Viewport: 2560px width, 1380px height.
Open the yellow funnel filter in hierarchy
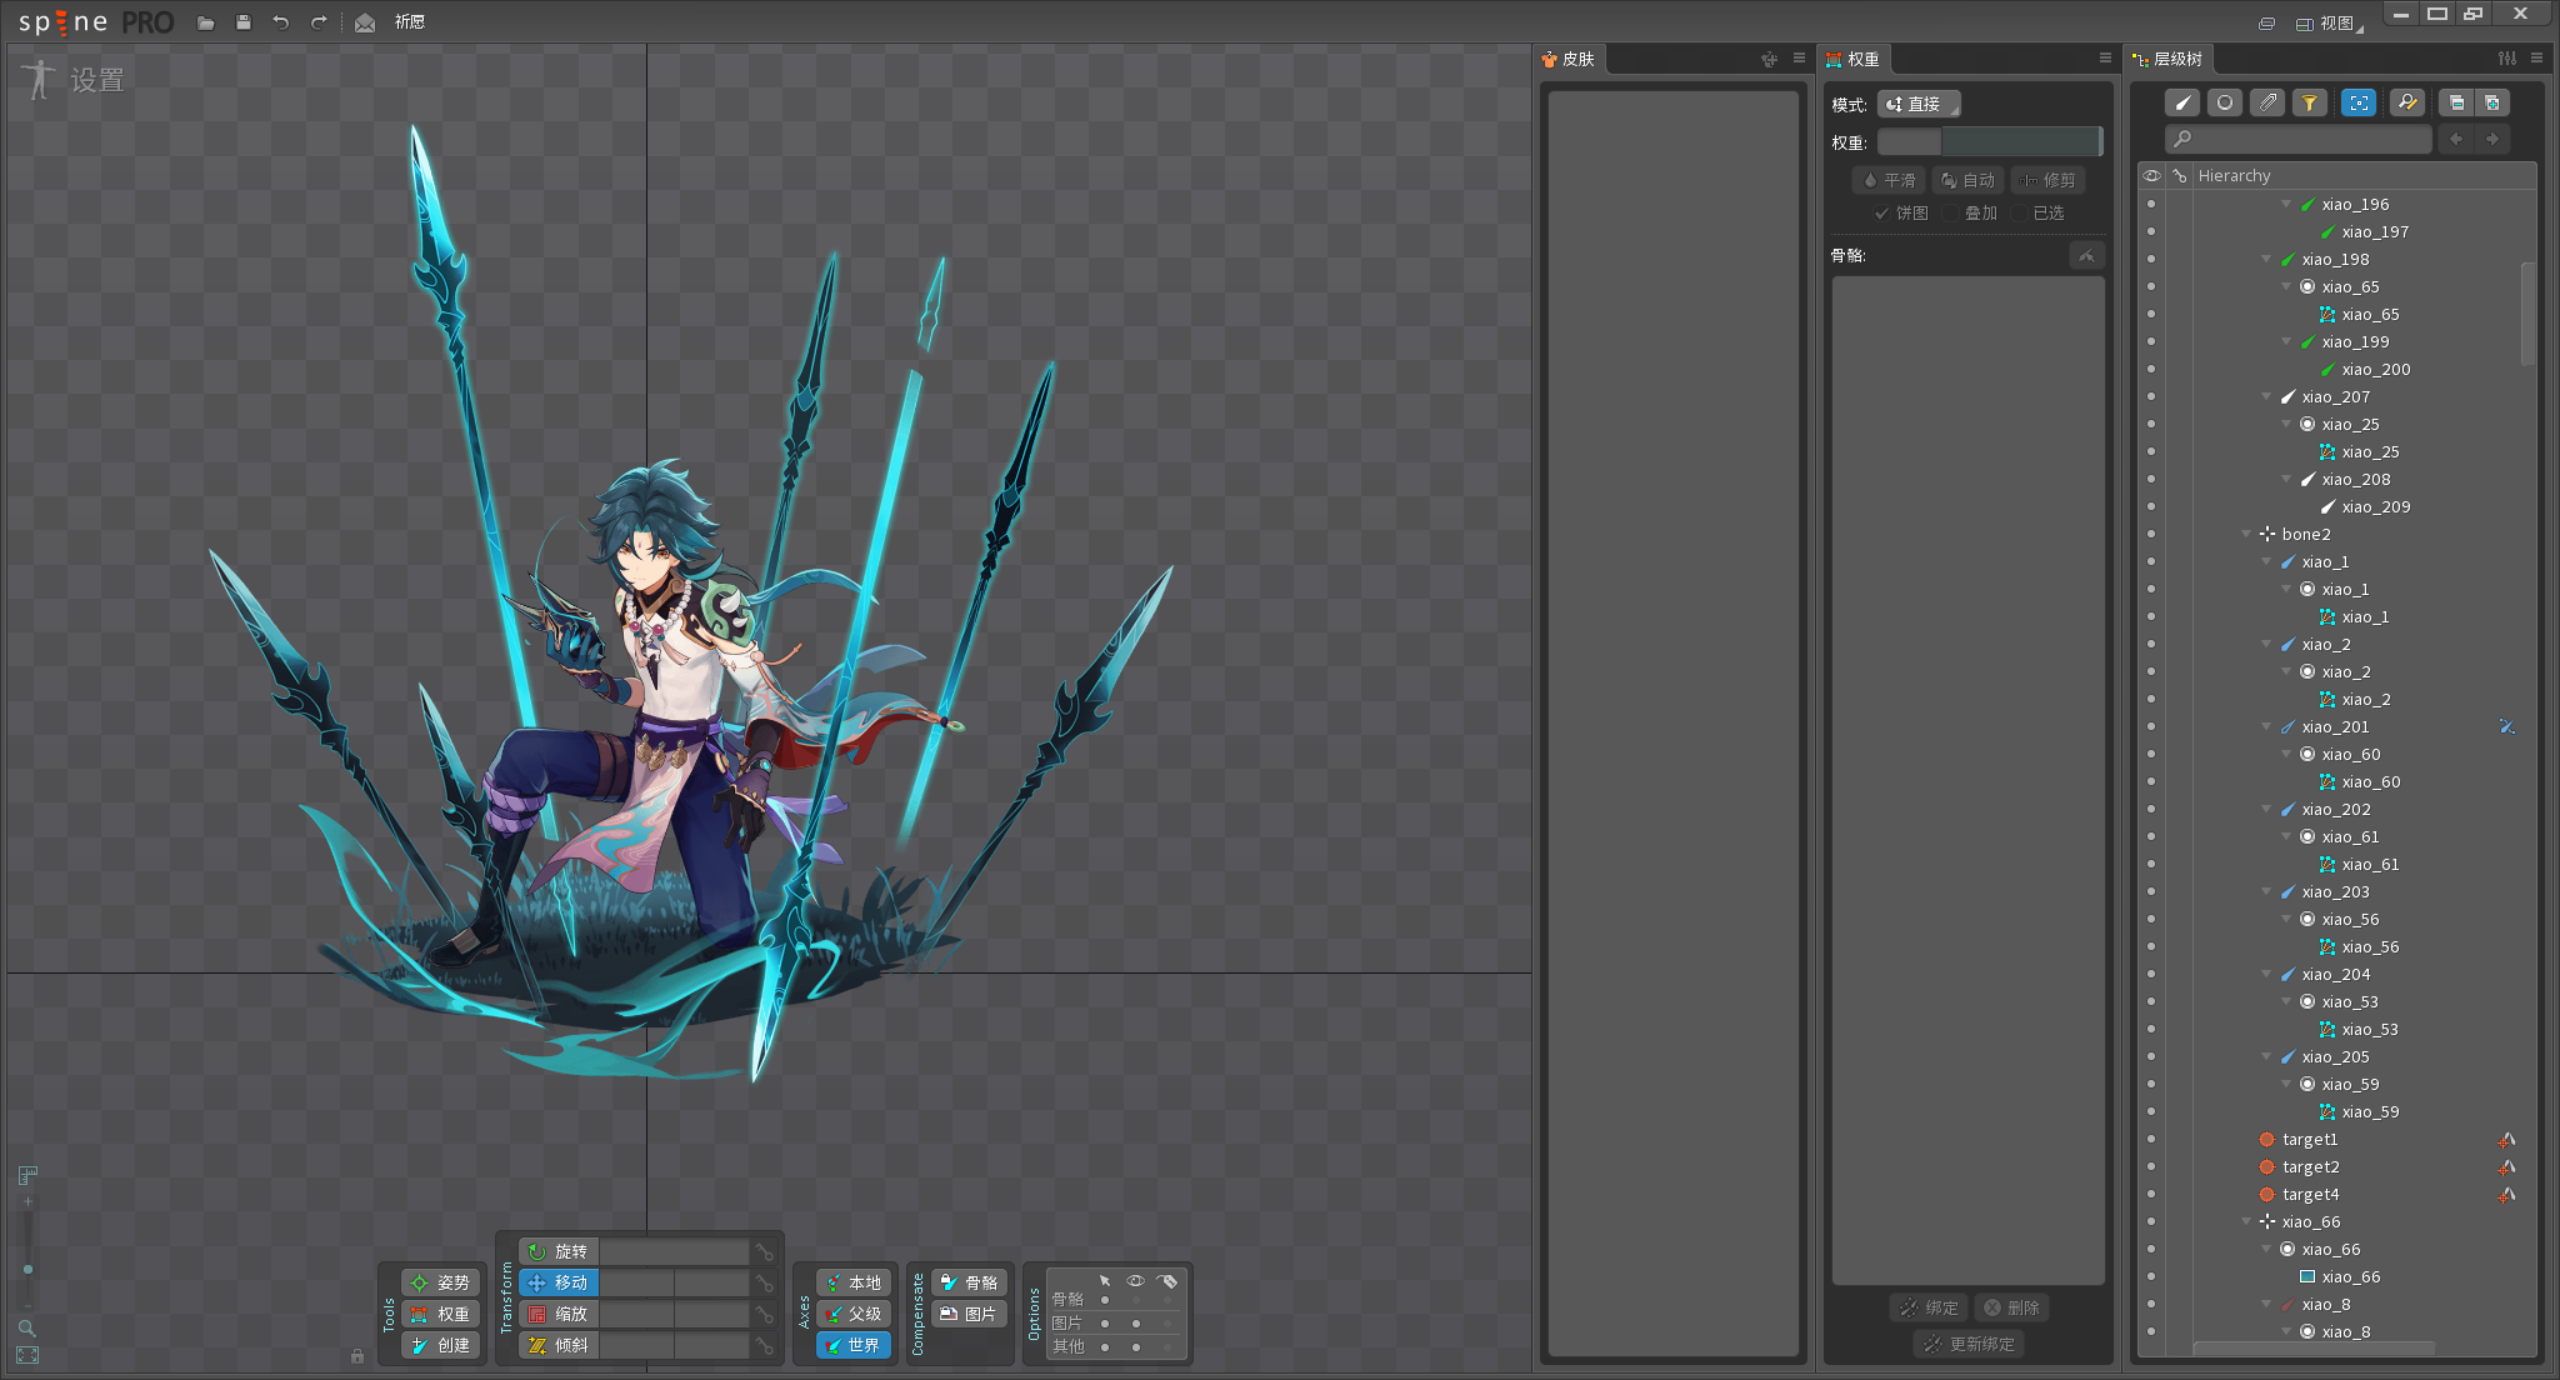pos(2309,102)
